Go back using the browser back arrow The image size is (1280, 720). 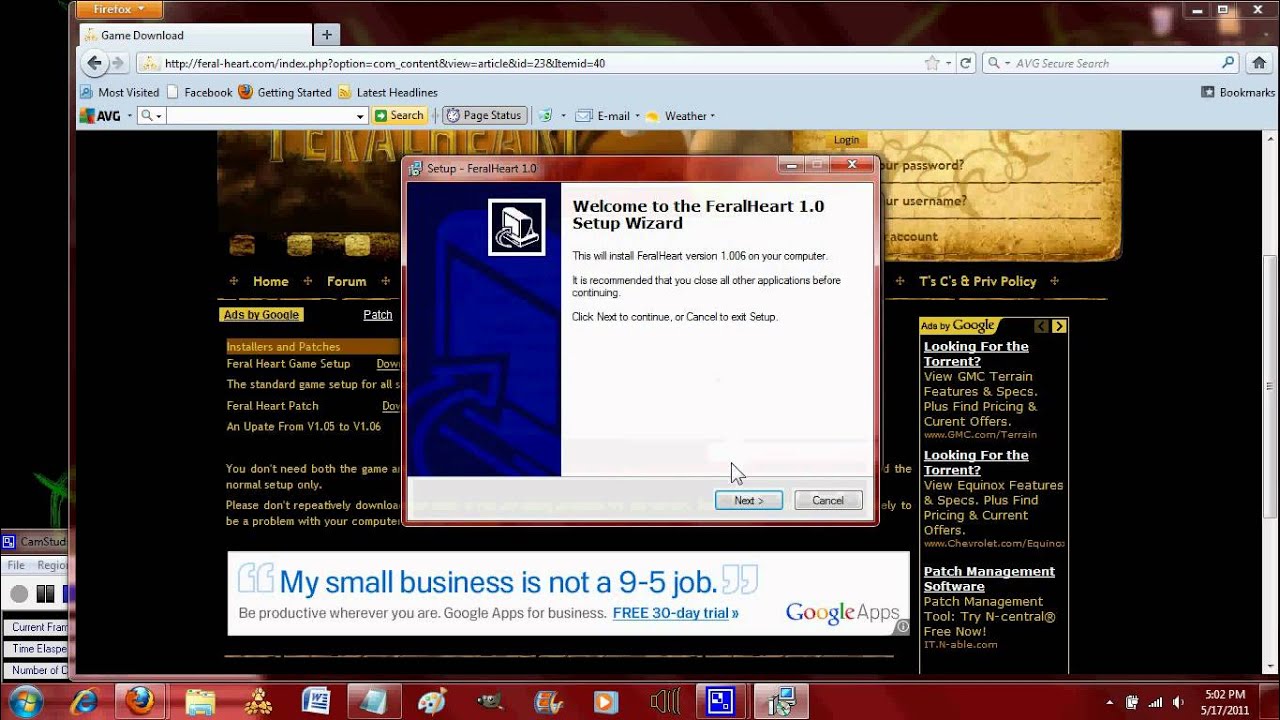tap(94, 63)
